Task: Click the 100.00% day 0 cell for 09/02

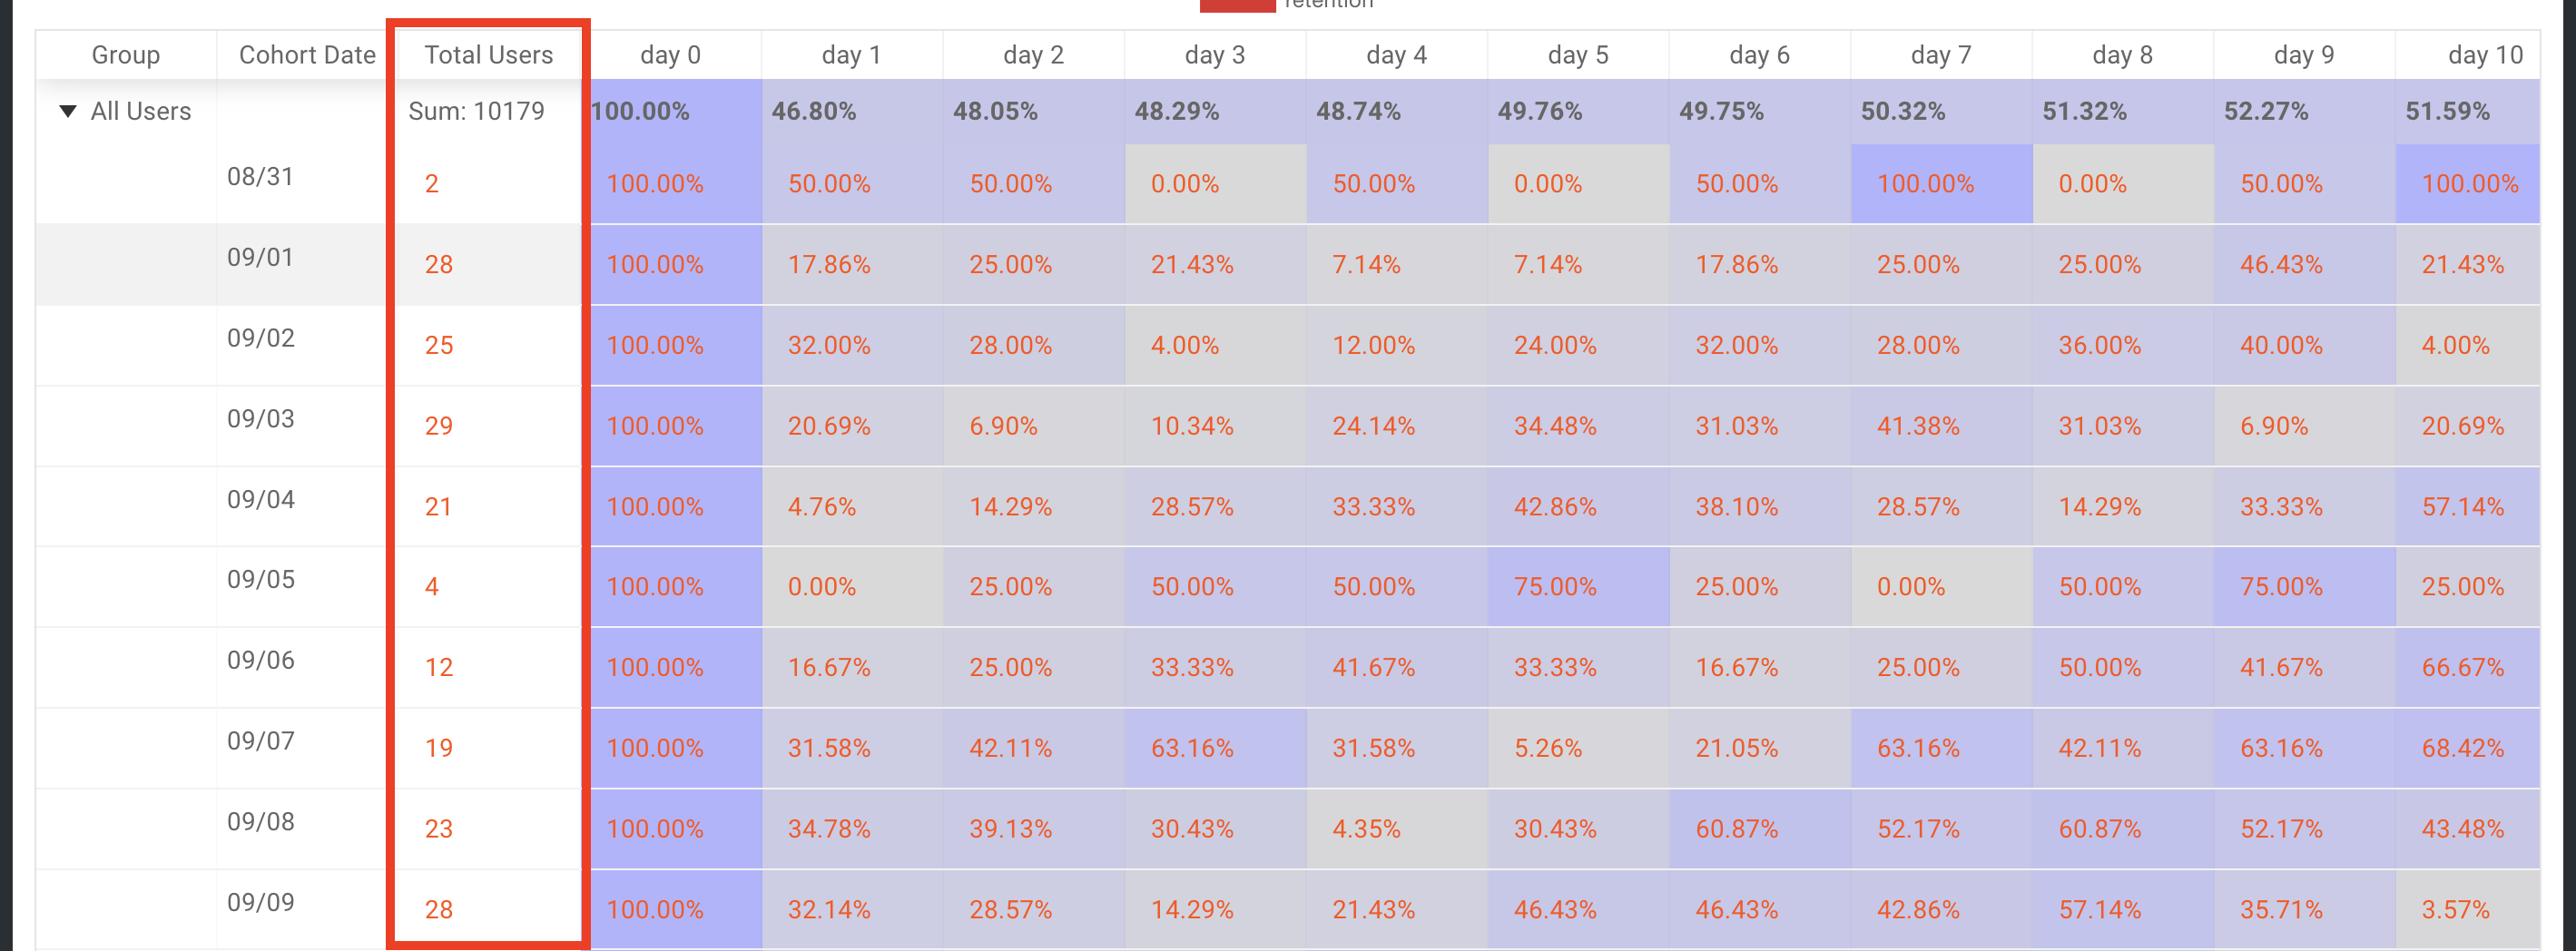Action: click(654, 344)
